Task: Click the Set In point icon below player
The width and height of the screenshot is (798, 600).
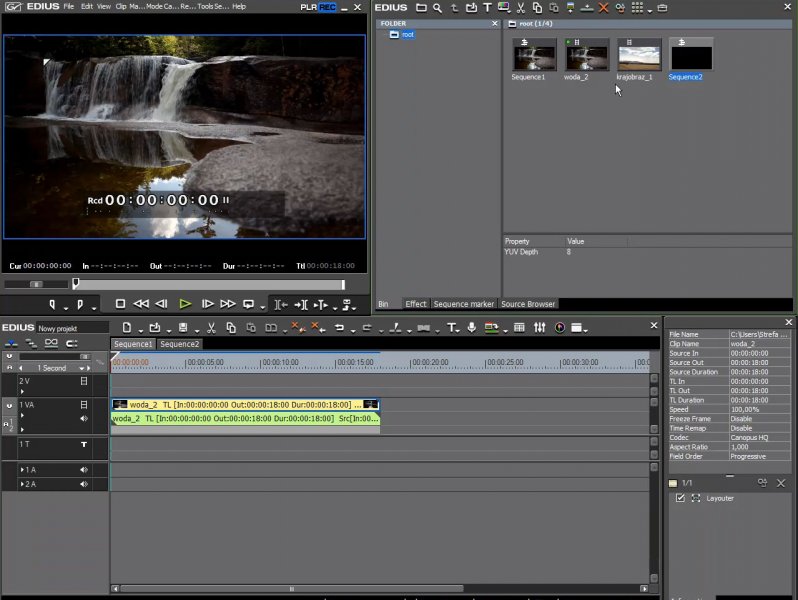Action: point(52,304)
